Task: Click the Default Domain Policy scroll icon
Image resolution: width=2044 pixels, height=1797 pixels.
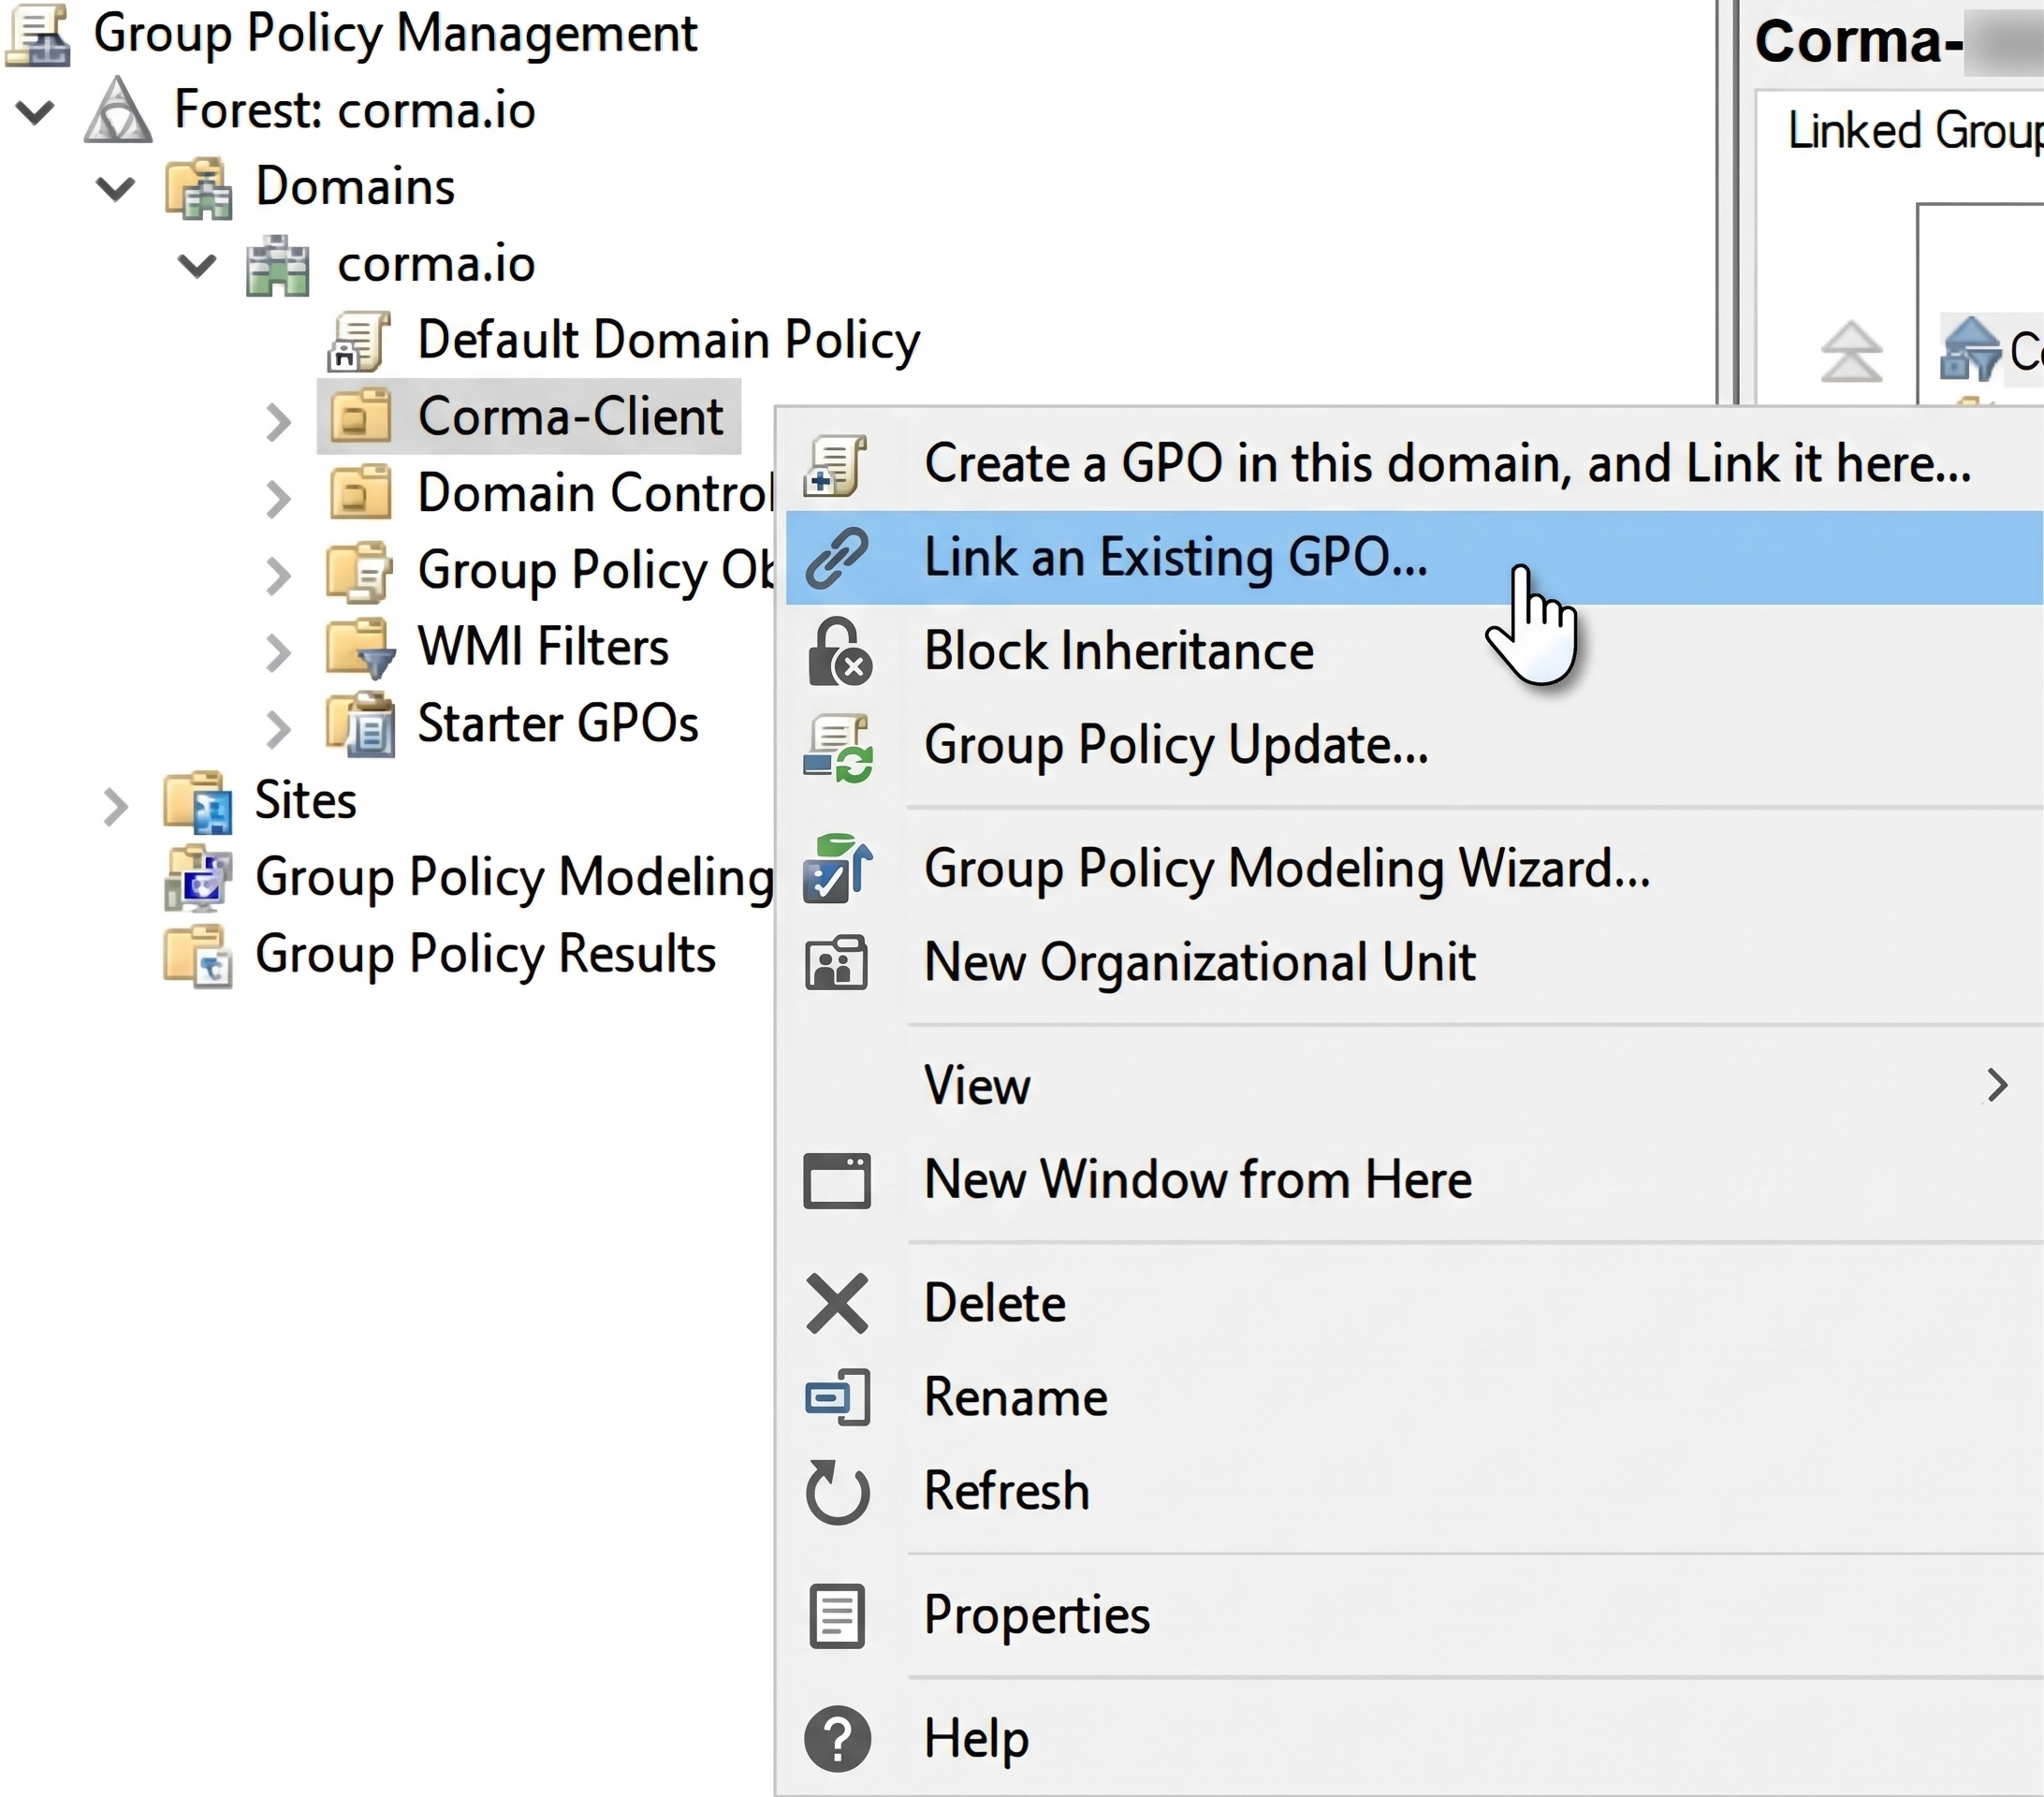Action: pos(359,341)
